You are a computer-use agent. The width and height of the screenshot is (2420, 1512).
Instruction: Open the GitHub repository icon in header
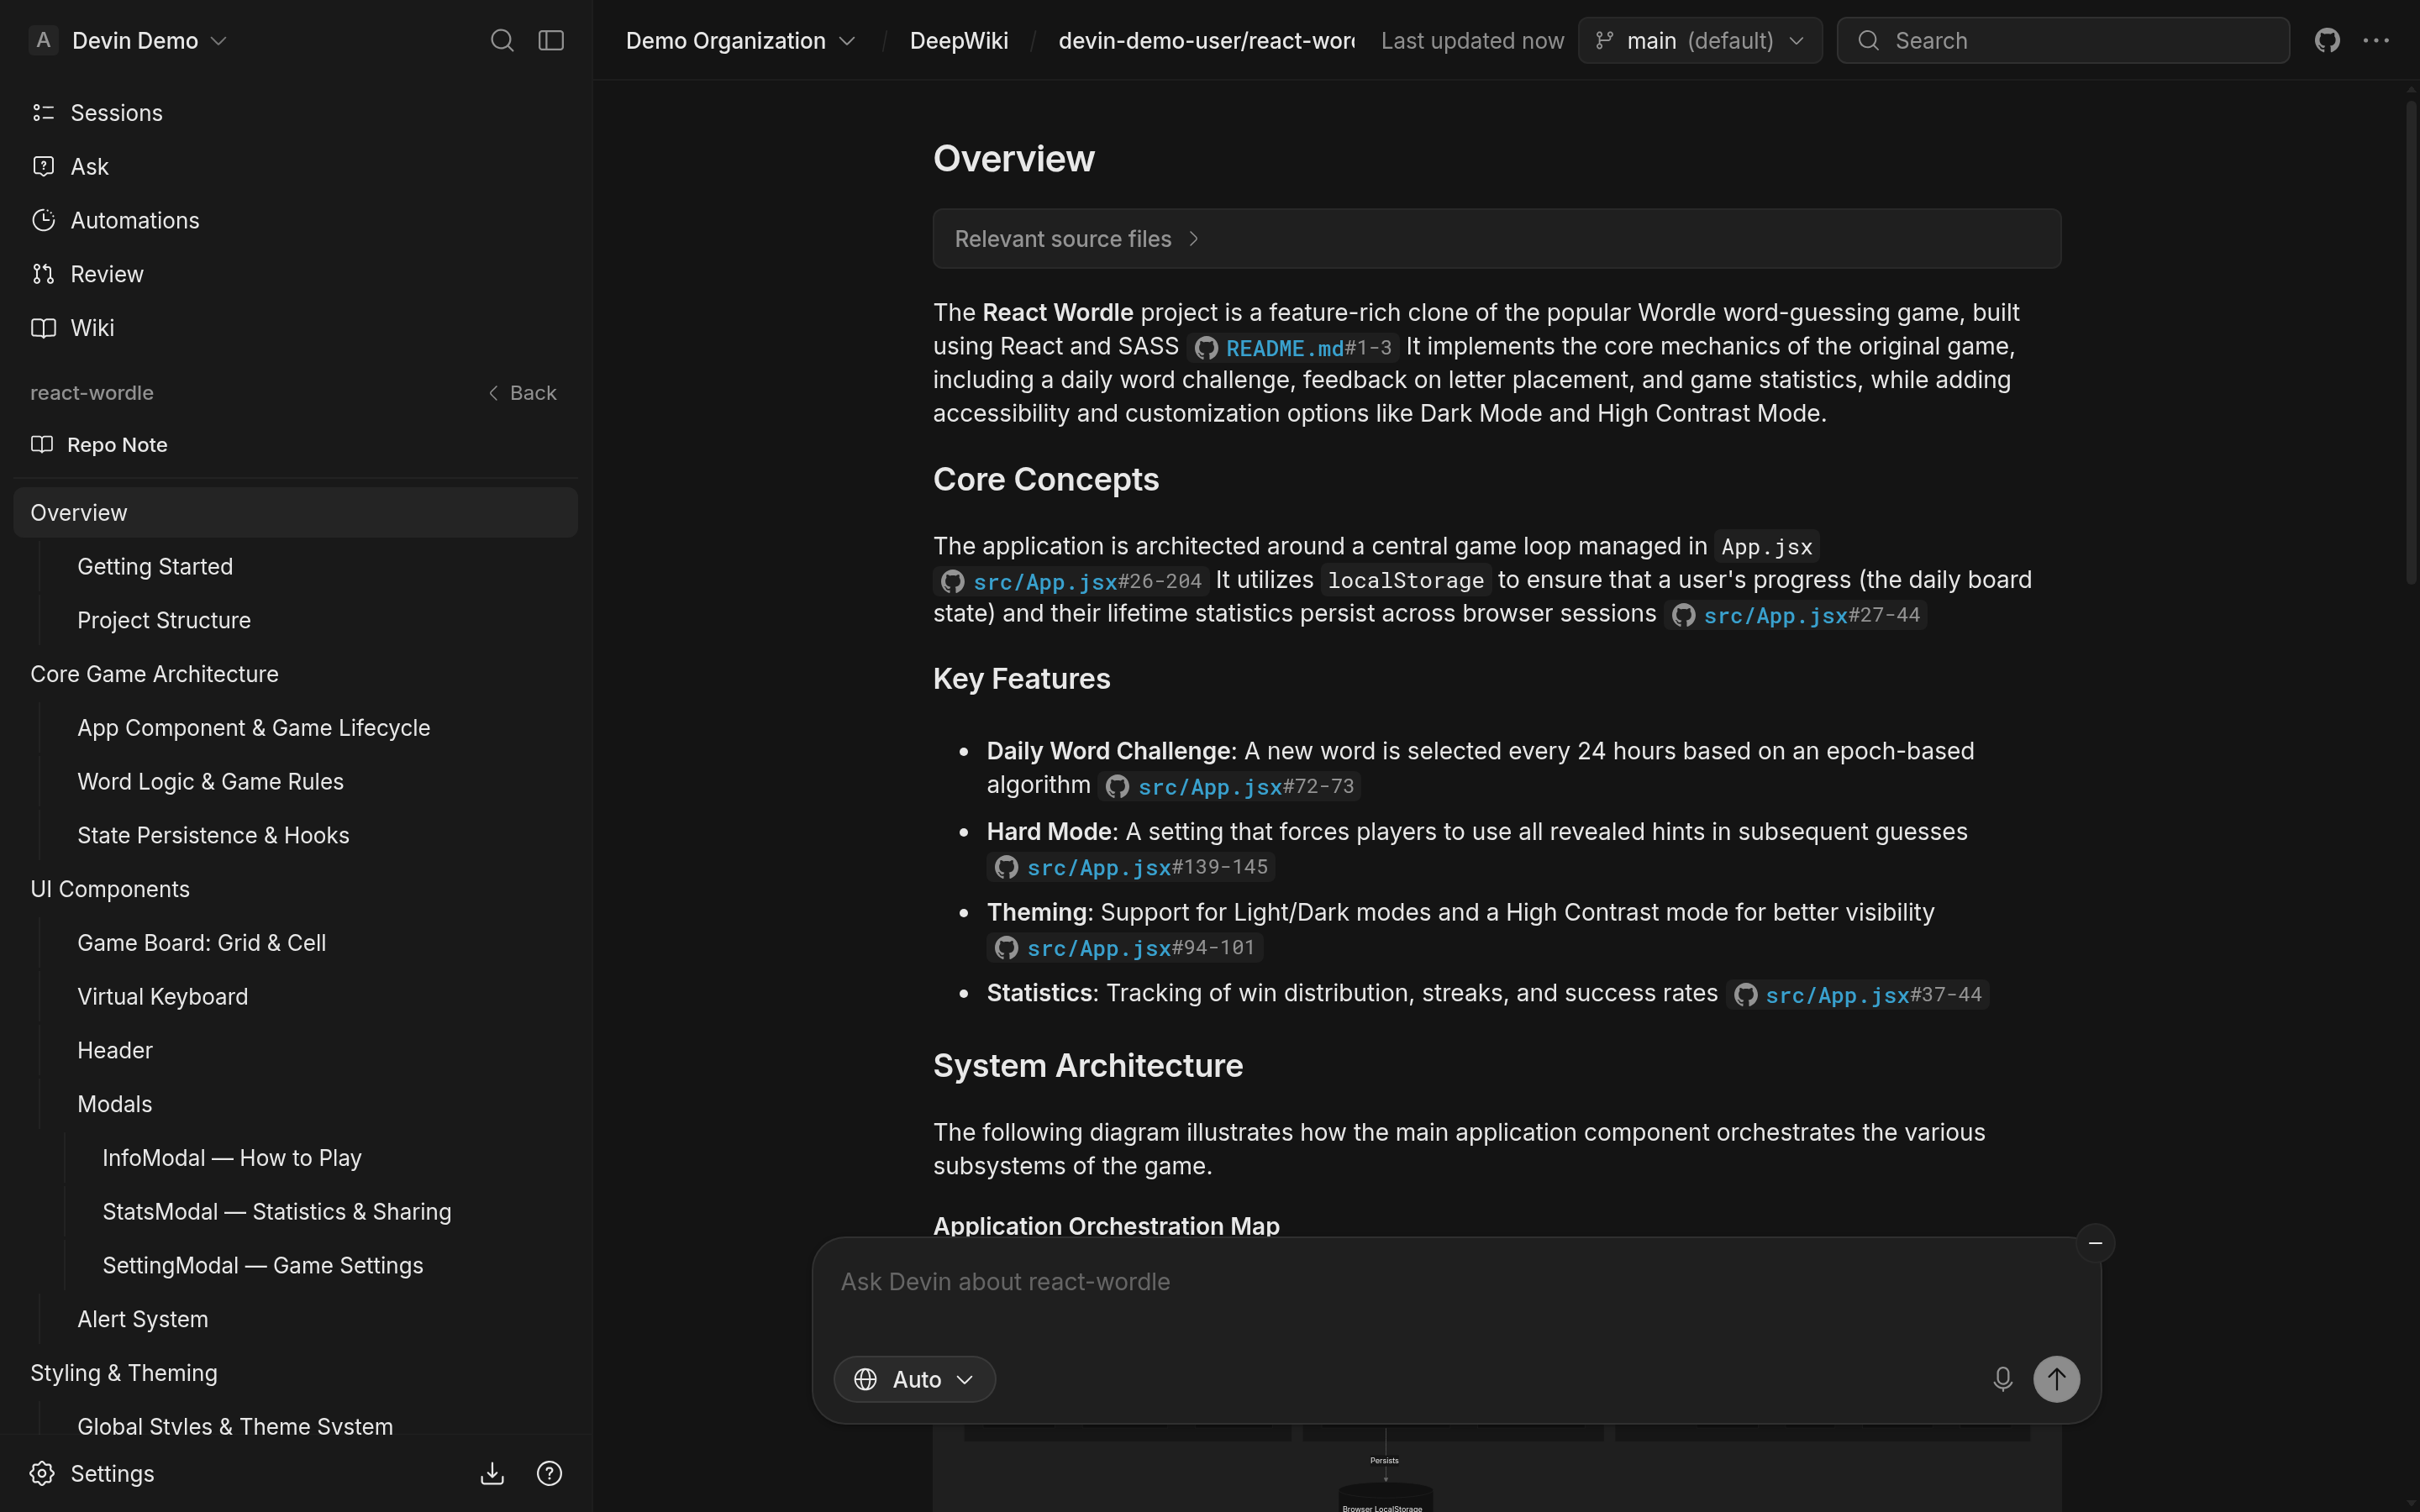(x=2327, y=40)
